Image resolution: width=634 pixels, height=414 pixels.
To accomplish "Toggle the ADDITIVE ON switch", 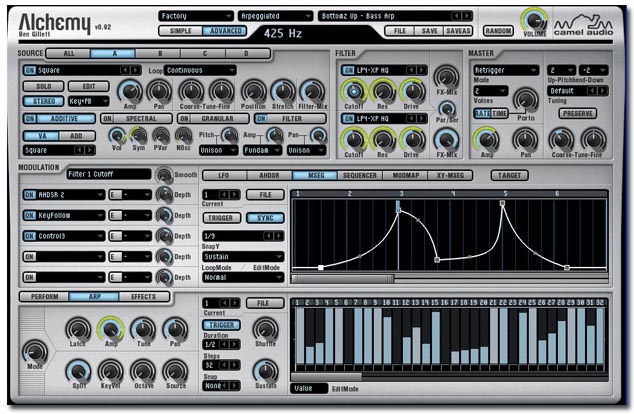I will point(30,119).
